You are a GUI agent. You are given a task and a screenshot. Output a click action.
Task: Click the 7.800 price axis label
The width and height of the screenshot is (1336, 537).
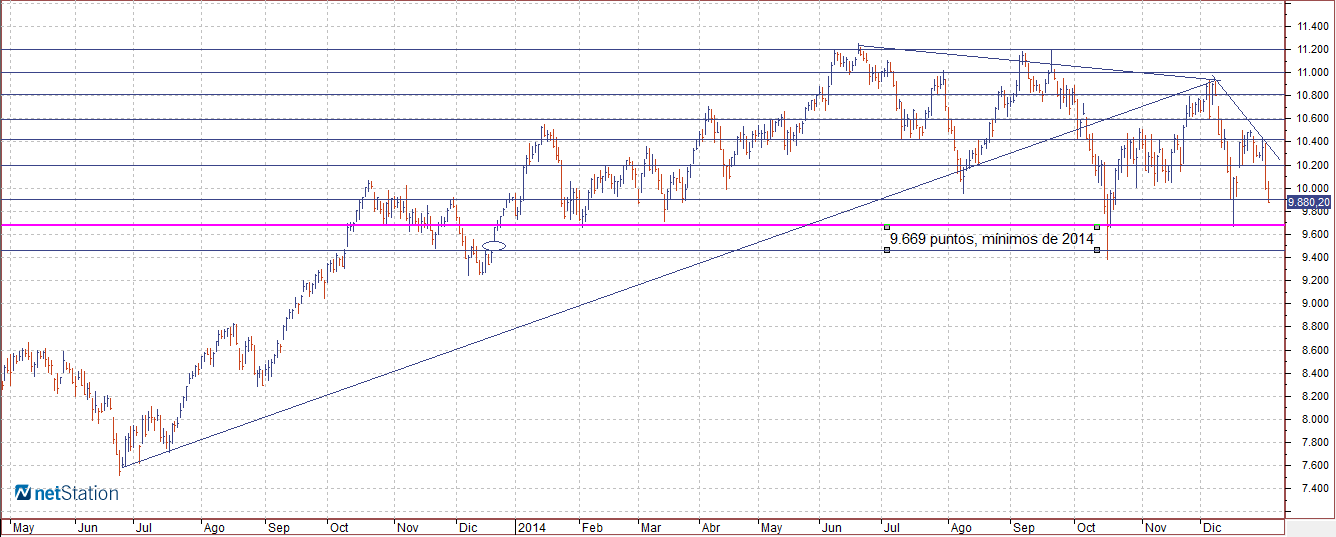pos(1316,442)
